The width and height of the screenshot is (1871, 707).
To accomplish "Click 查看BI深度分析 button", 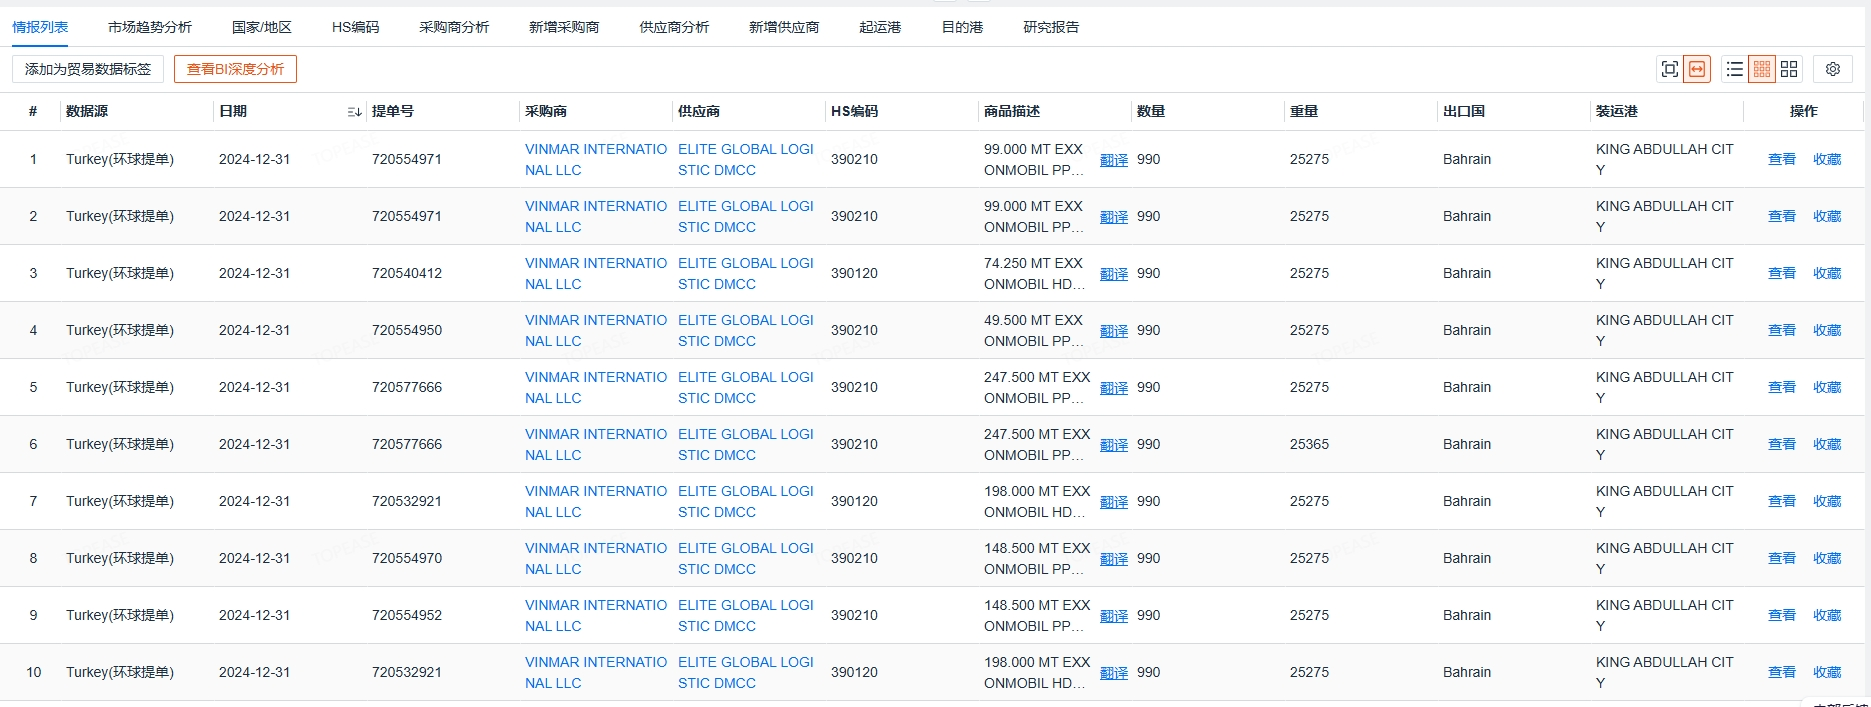I will click(x=235, y=69).
